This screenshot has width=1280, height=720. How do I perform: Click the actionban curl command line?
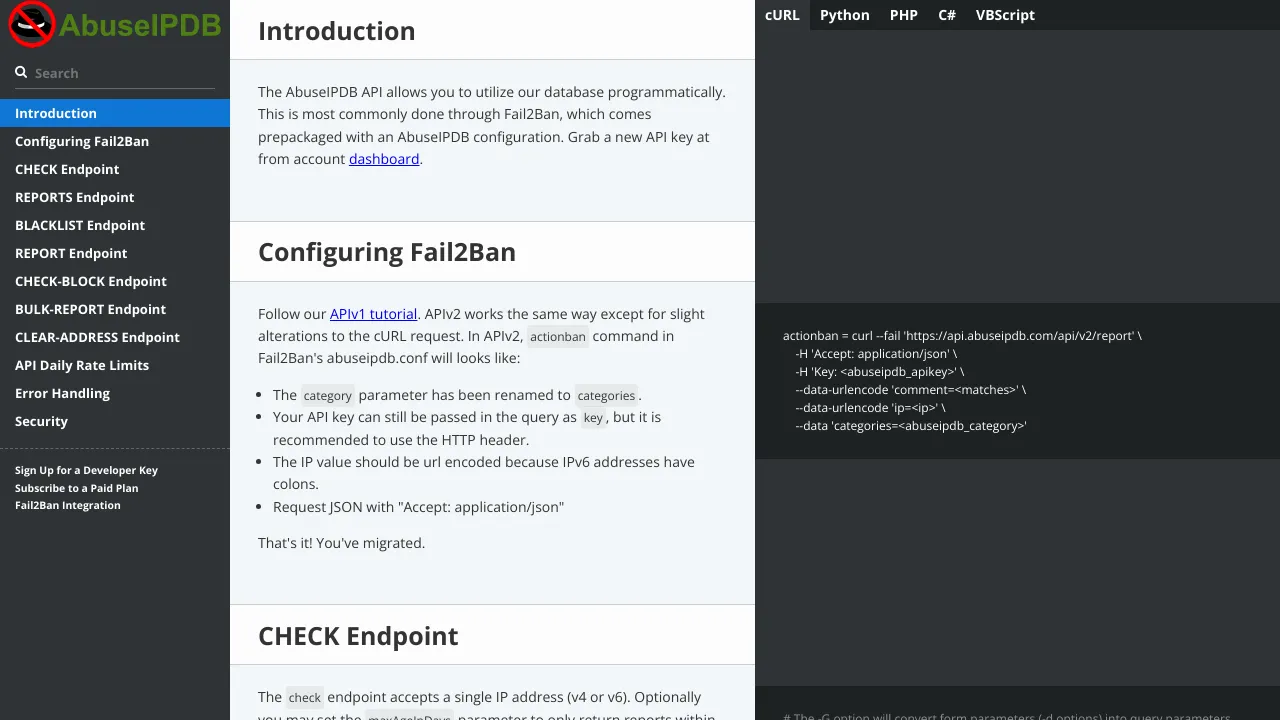(x=962, y=336)
